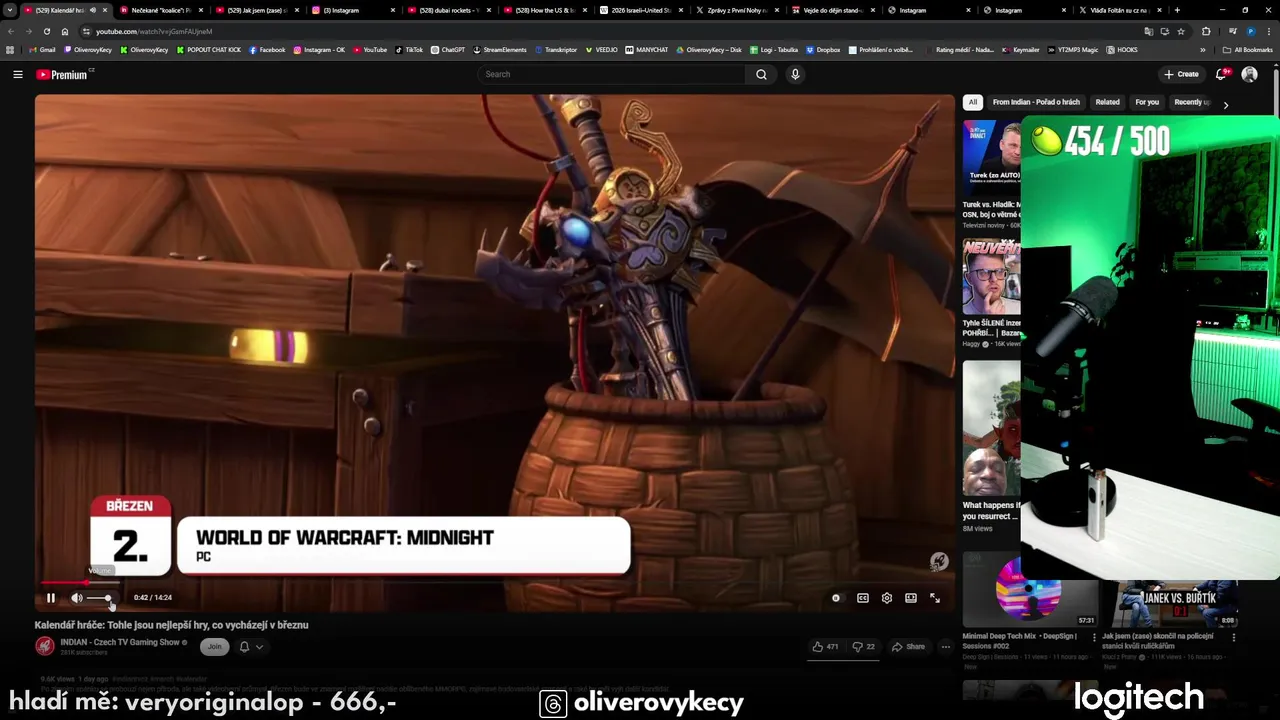Enter fullscreen mode
The image size is (1280, 720).
(x=935, y=598)
